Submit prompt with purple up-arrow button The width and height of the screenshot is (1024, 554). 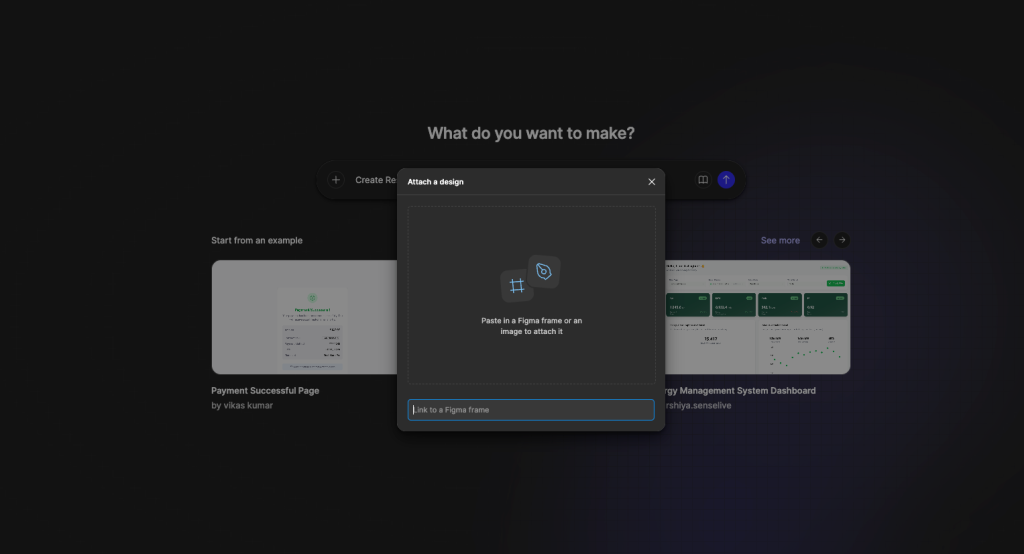click(726, 180)
